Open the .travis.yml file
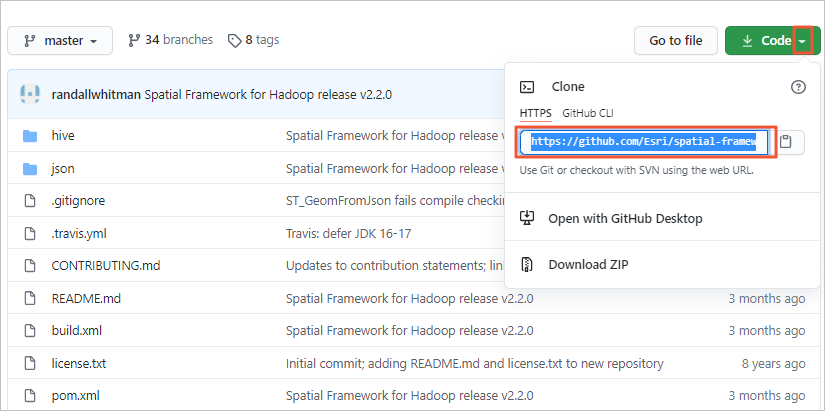 tap(78, 233)
